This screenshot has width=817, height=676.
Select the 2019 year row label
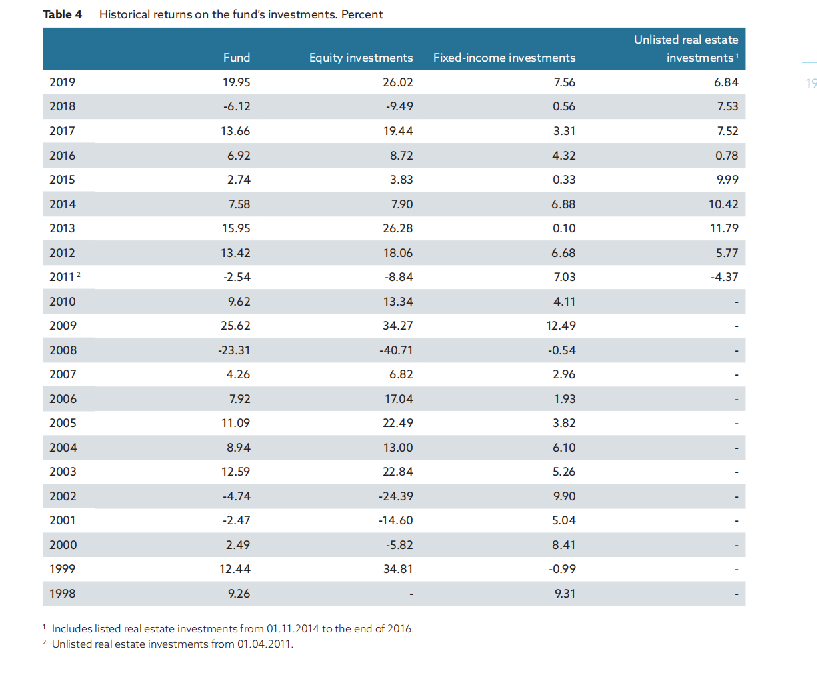[62, 82]
